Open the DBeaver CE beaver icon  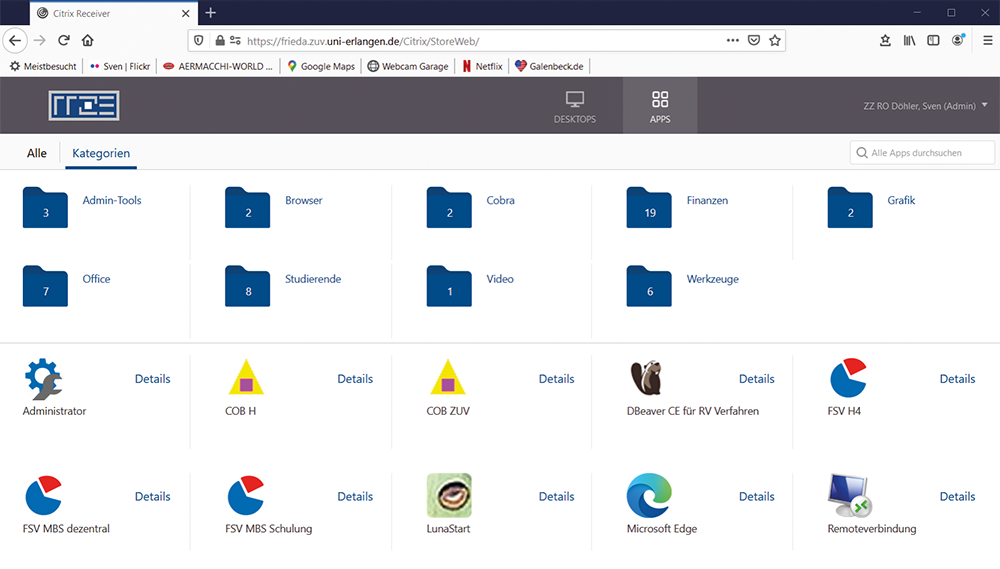pyautogui.click(x=648, y=379)
